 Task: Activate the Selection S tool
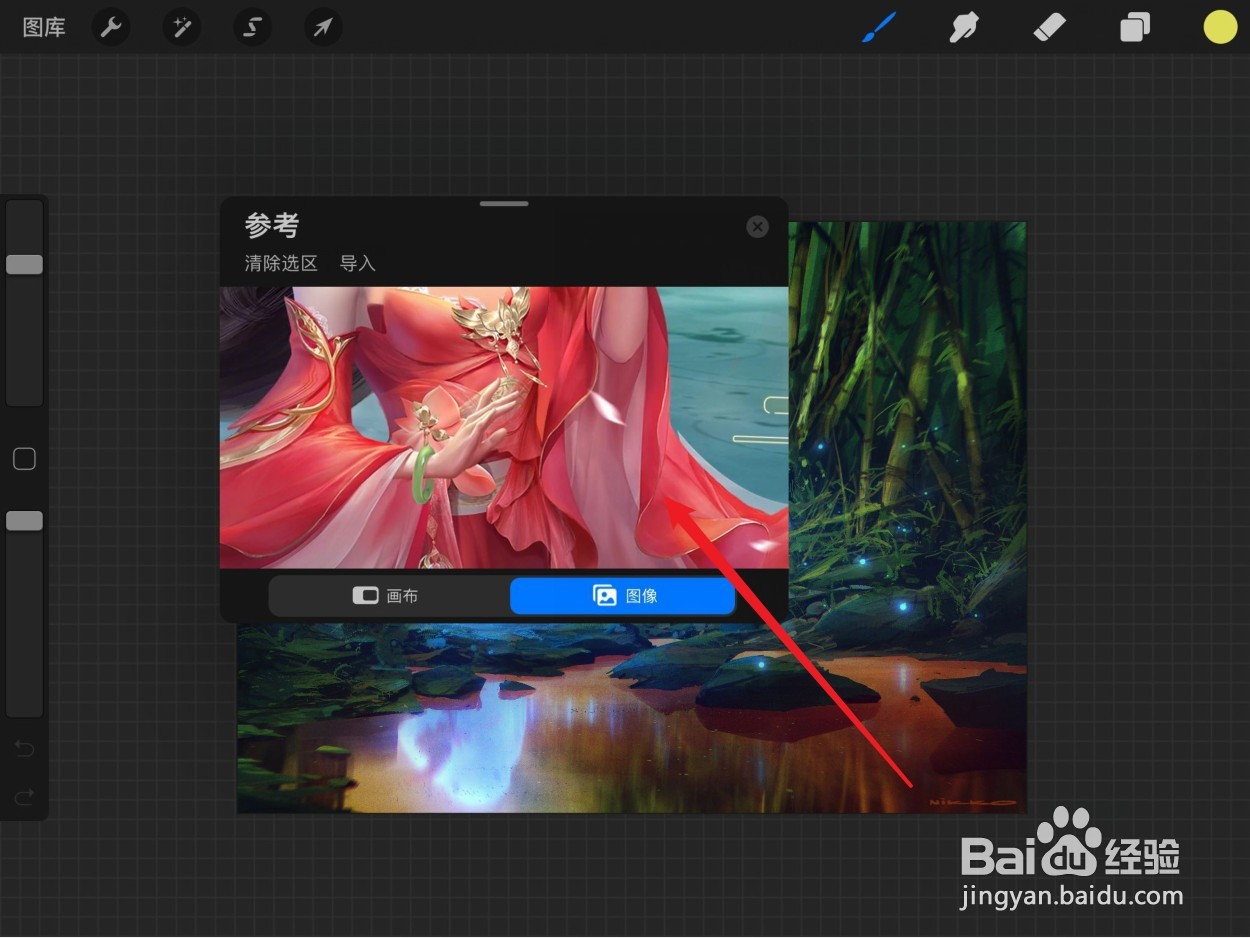(253, 27)
